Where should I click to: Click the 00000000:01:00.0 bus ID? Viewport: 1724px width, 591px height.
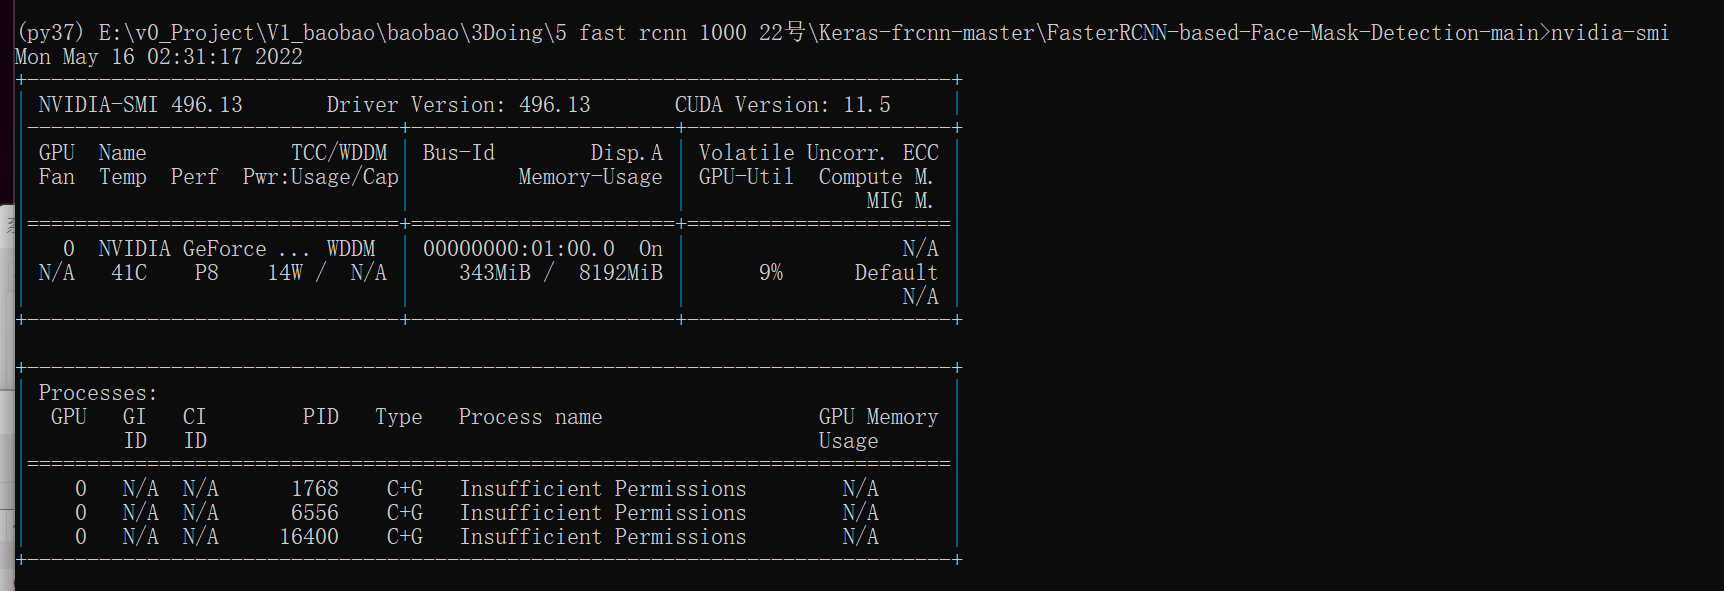(518, 249)
